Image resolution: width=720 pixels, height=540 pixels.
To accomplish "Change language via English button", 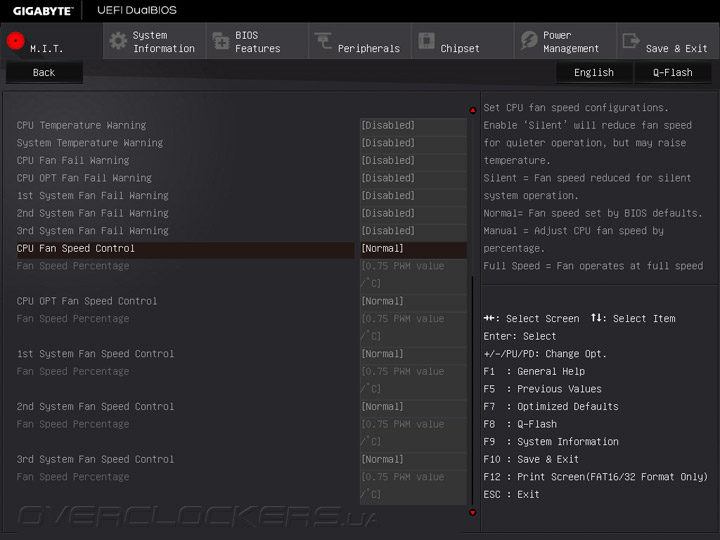I will point(594,73).
